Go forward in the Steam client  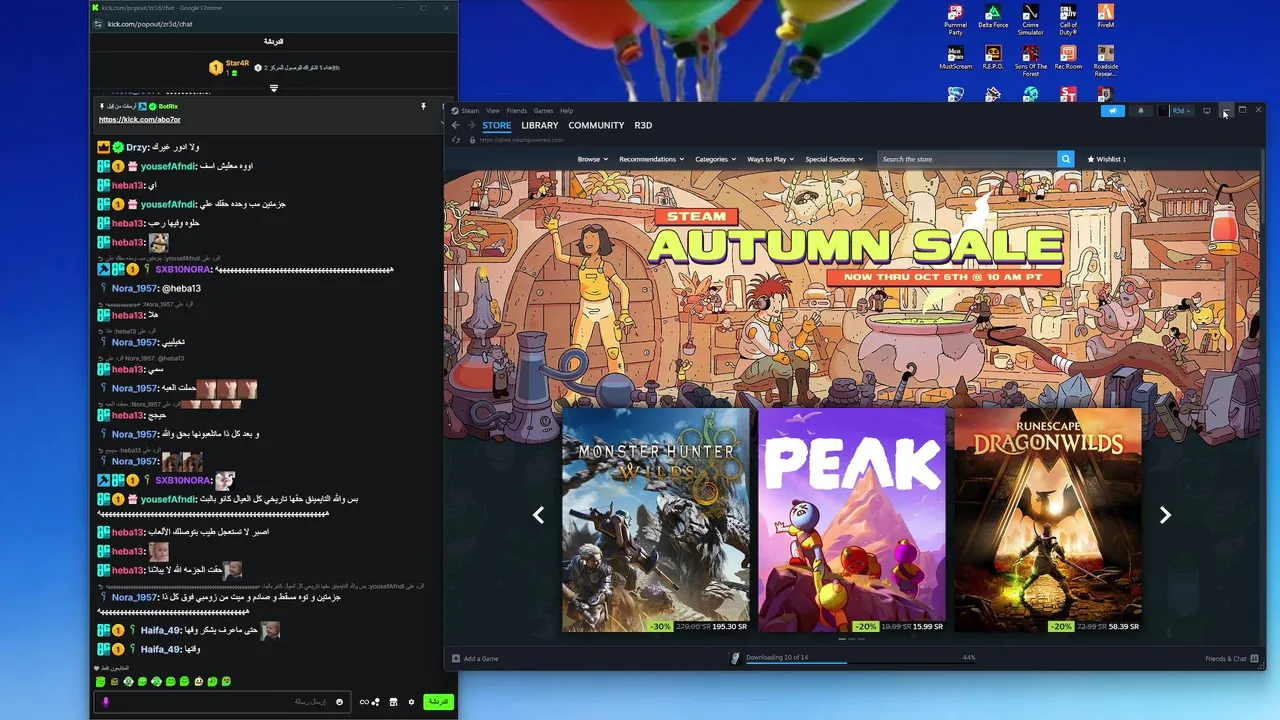point(471,125)
